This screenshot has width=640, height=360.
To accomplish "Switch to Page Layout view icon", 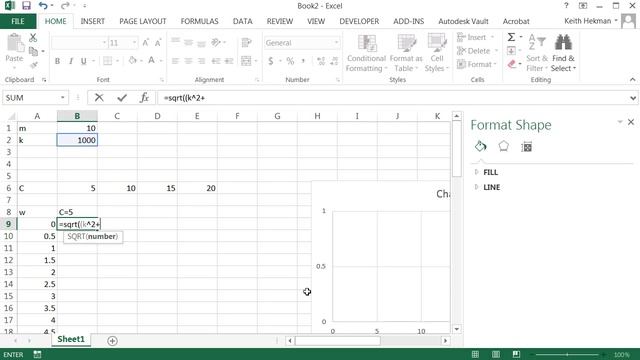I will 496,354.
